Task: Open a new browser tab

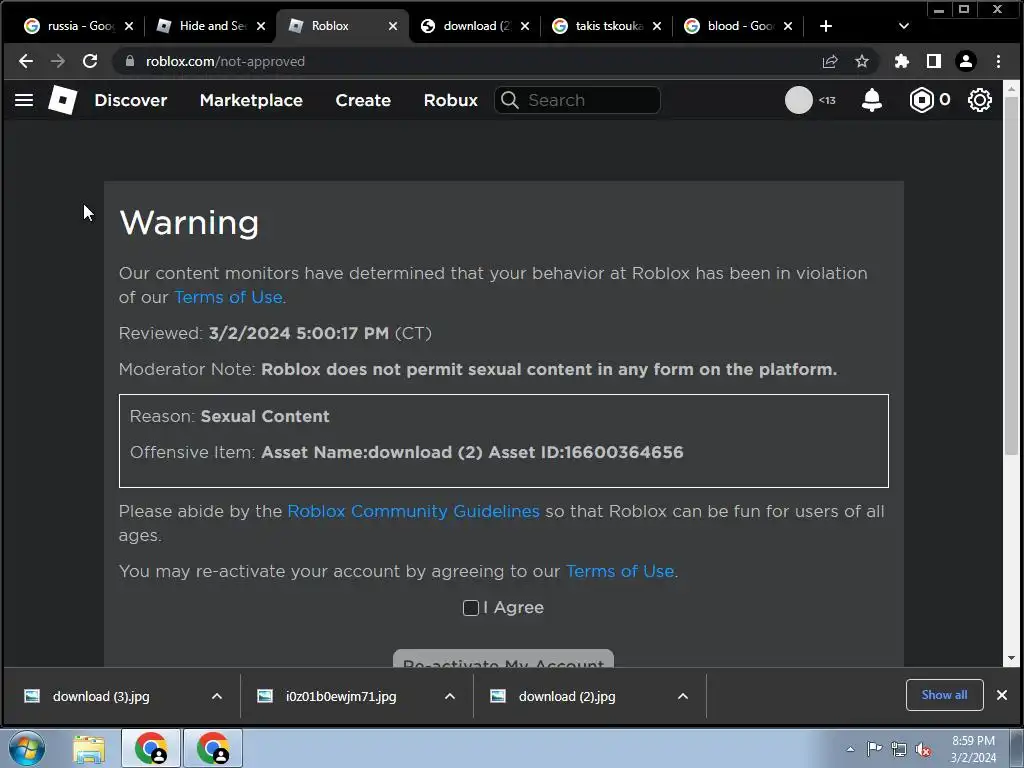Action: pyautogui.click(x=825, y=26)
